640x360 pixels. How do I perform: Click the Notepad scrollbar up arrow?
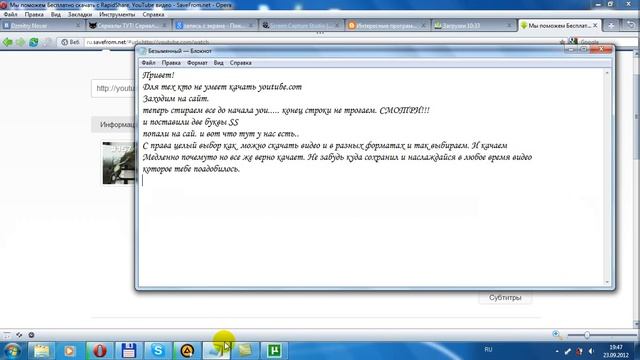pyautogui.click(x=607, y=73)
